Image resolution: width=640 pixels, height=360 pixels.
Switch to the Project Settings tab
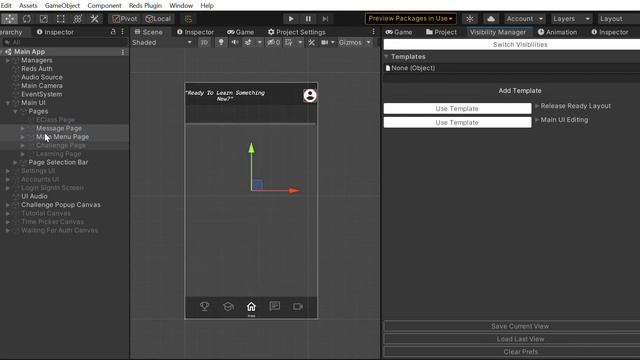(x=296, y=32)
